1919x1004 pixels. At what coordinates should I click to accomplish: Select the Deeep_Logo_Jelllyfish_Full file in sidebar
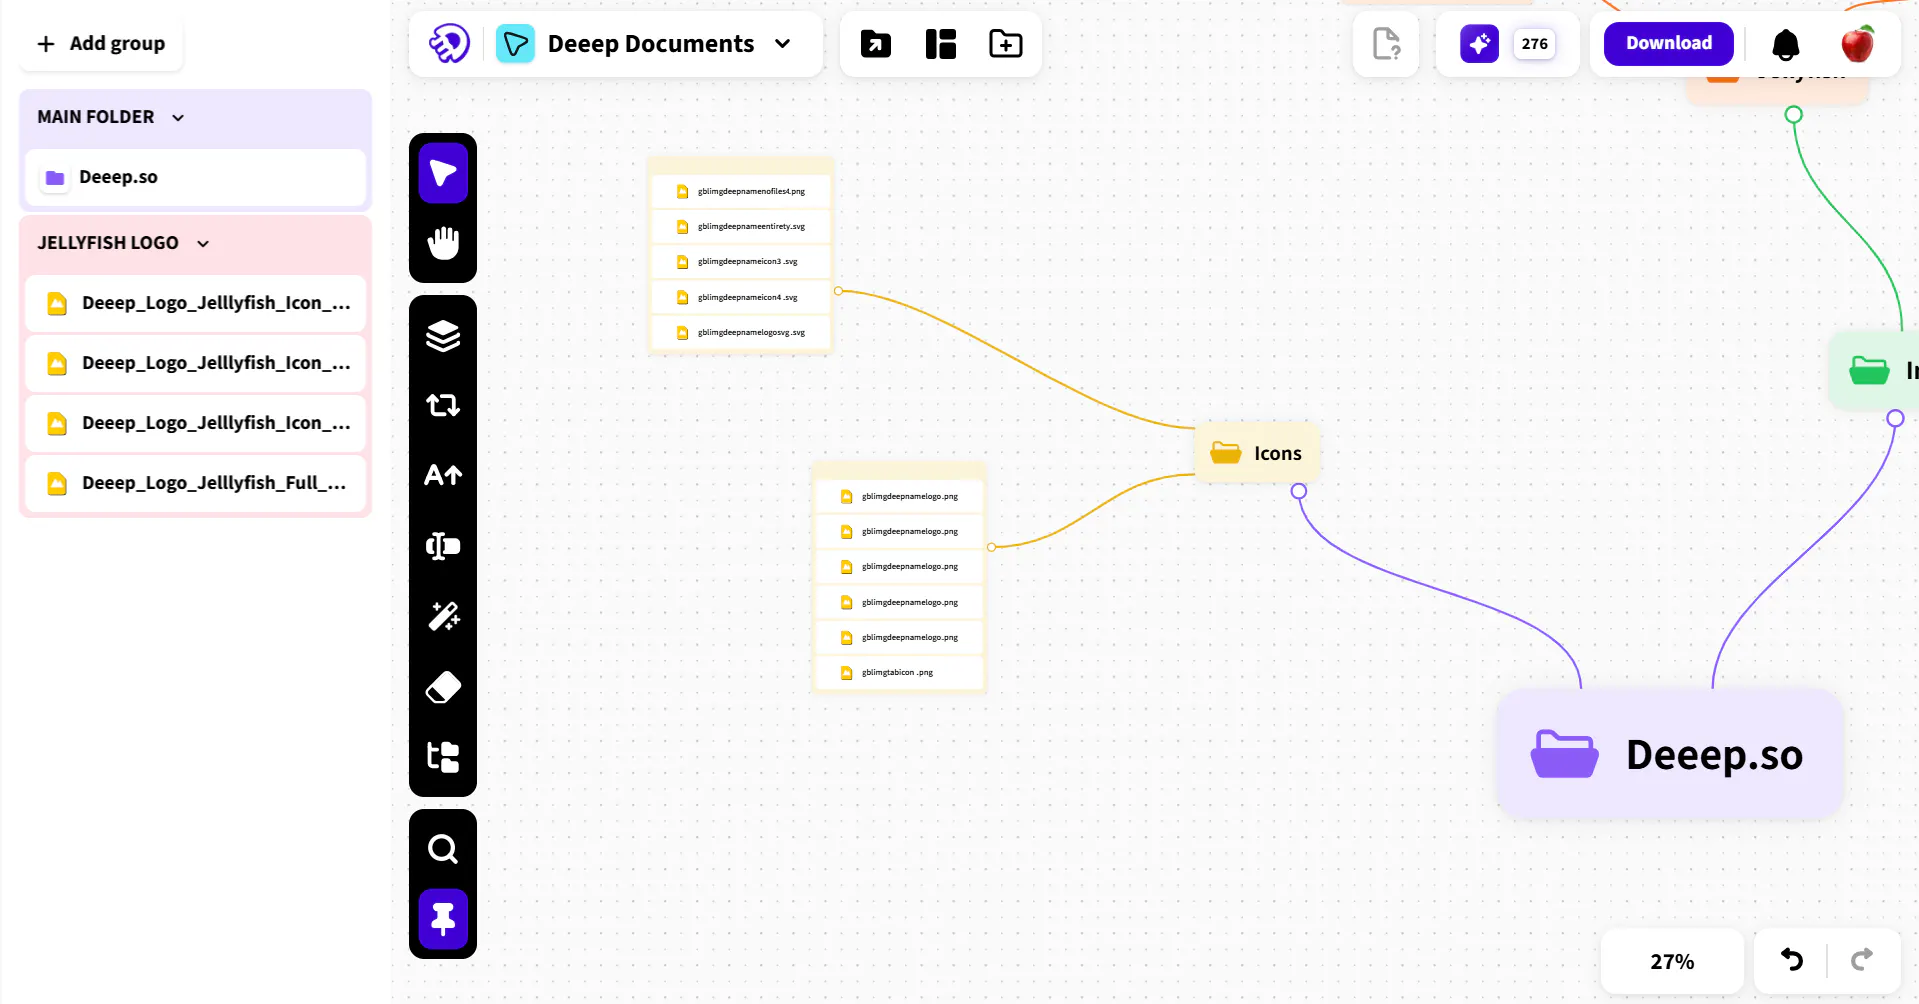tap(195, 483)
